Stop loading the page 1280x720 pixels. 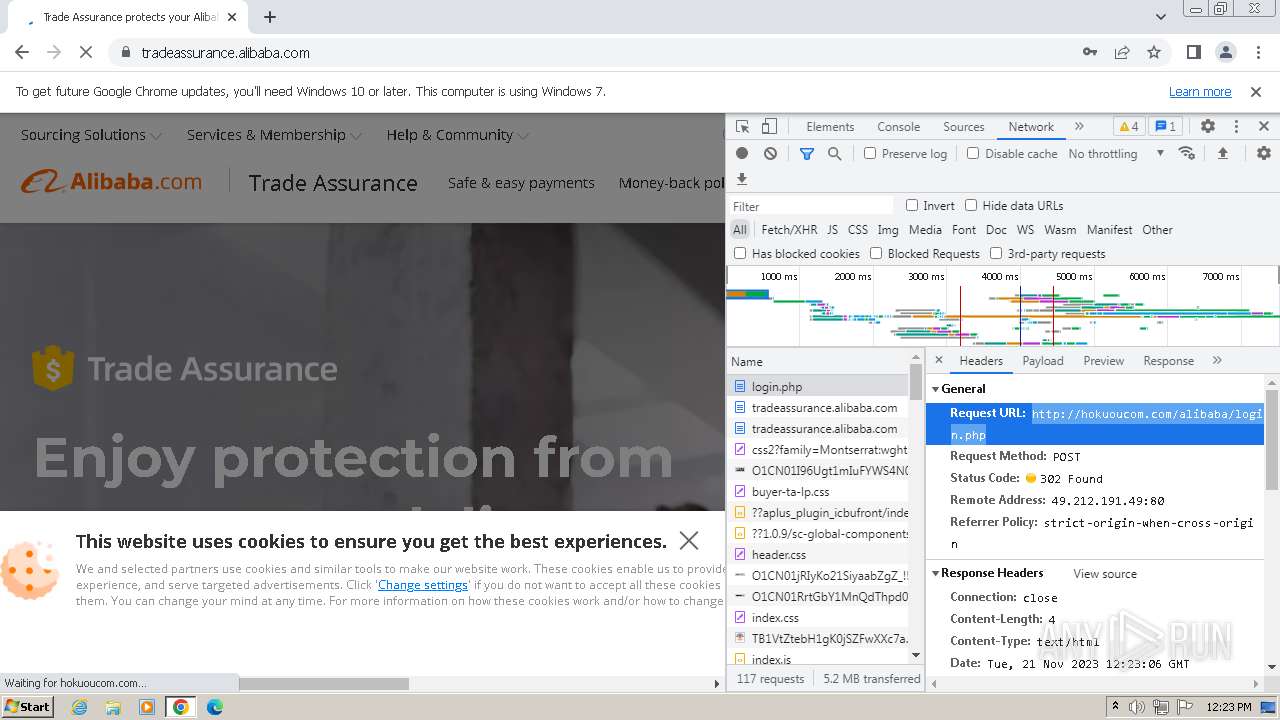[84, 52]
